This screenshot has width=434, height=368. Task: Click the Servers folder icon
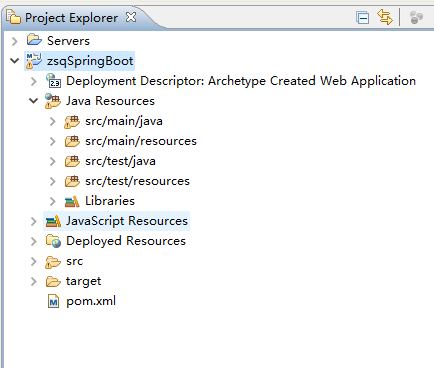click(x=34, y=40)
